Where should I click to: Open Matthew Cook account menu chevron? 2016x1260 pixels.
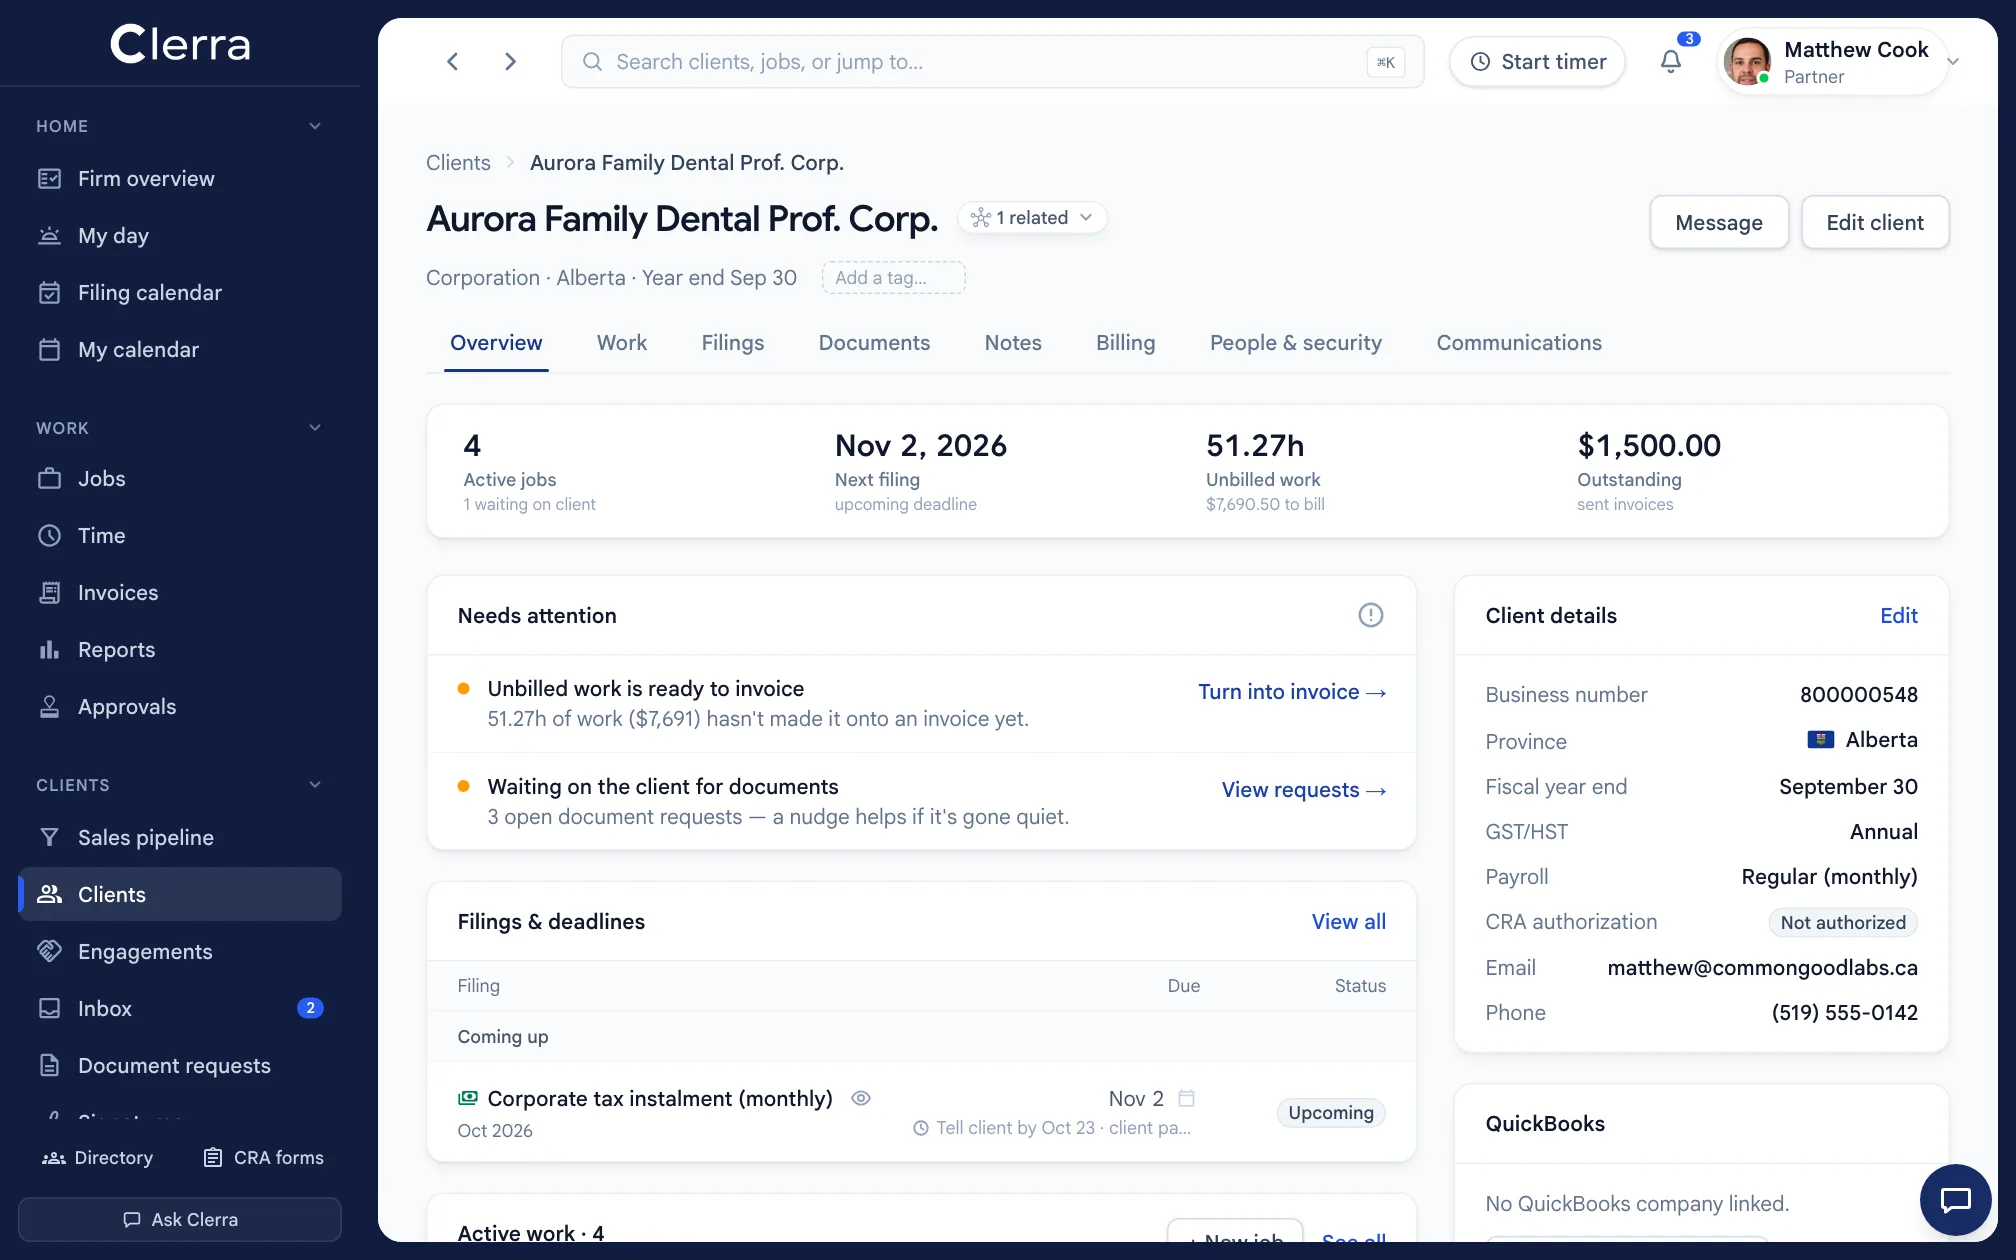[x=1953, y=62]
